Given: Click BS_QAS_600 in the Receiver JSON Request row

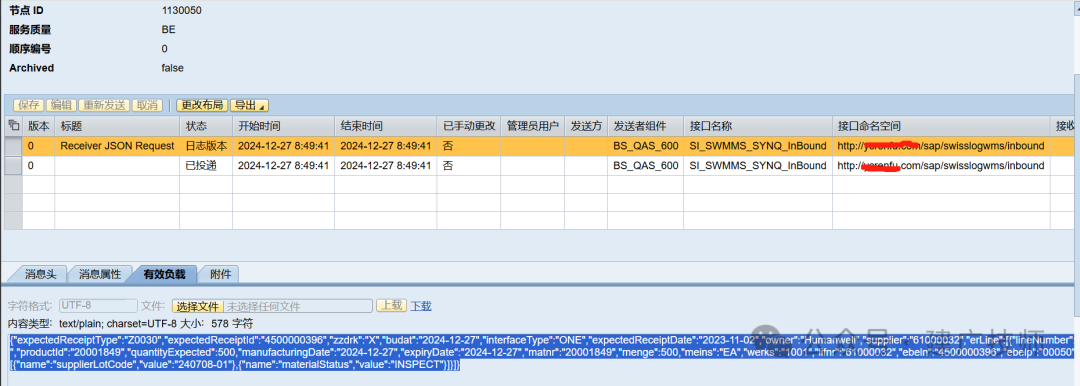Looking at the screenshot, I should coord(646,146).
